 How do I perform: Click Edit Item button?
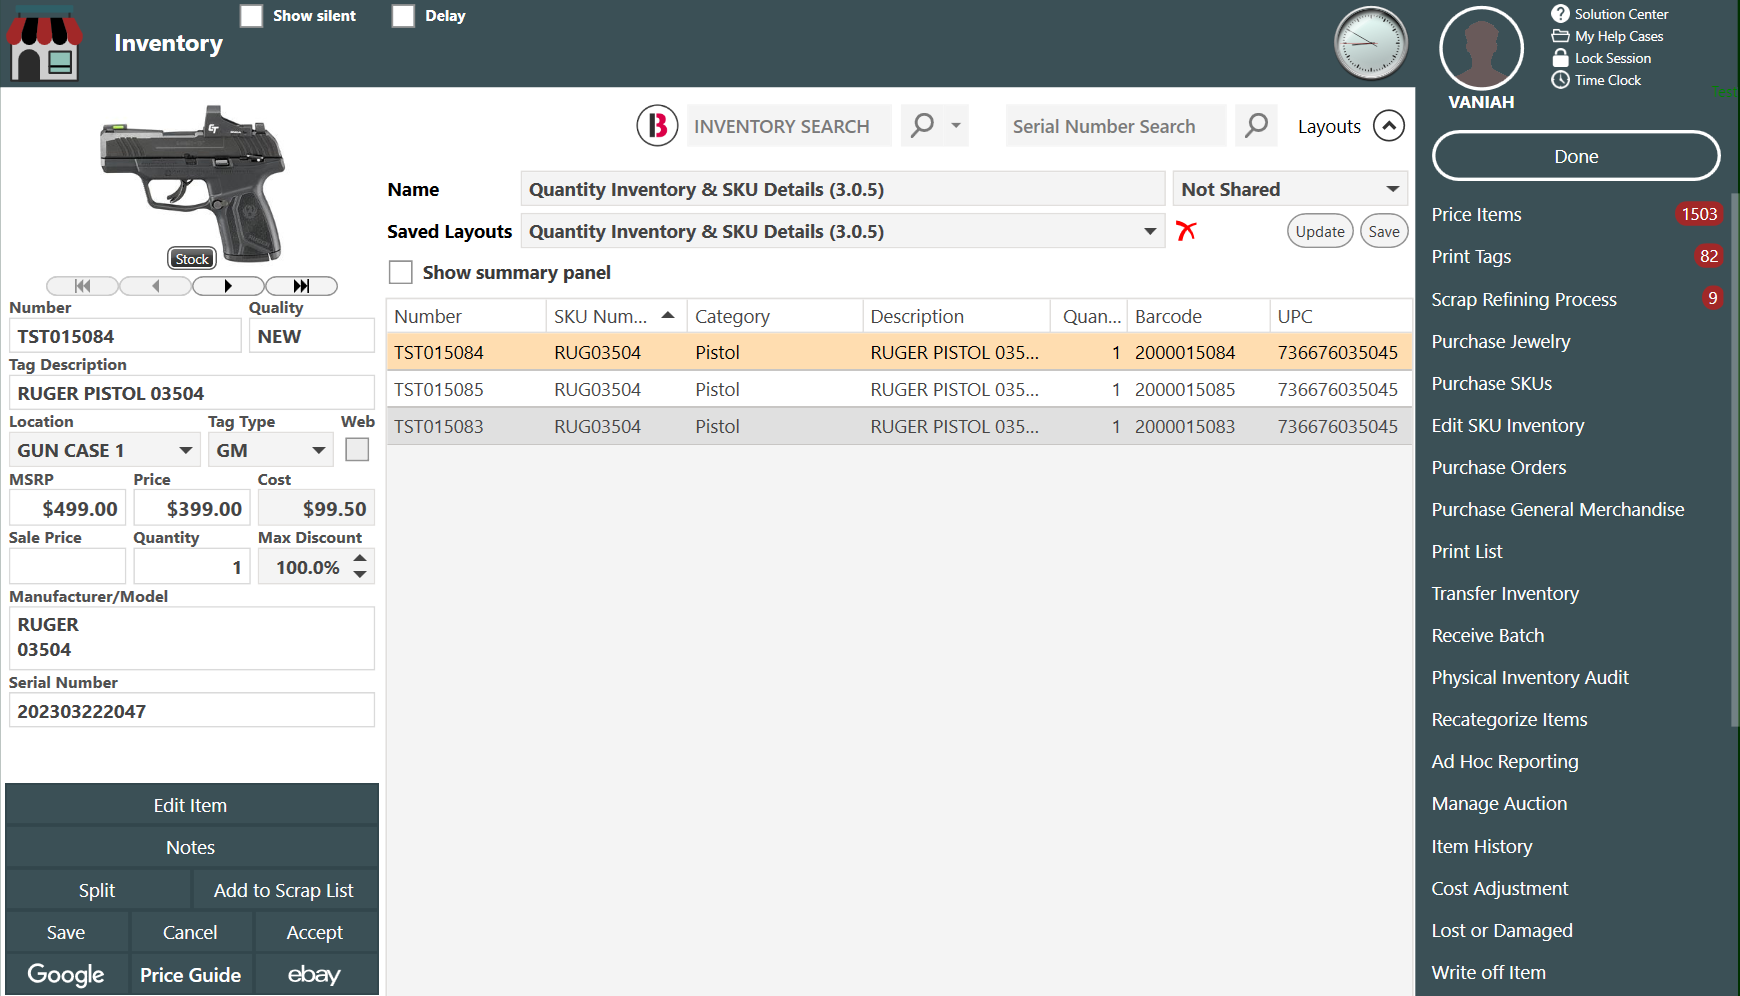[x=191, y=805]
